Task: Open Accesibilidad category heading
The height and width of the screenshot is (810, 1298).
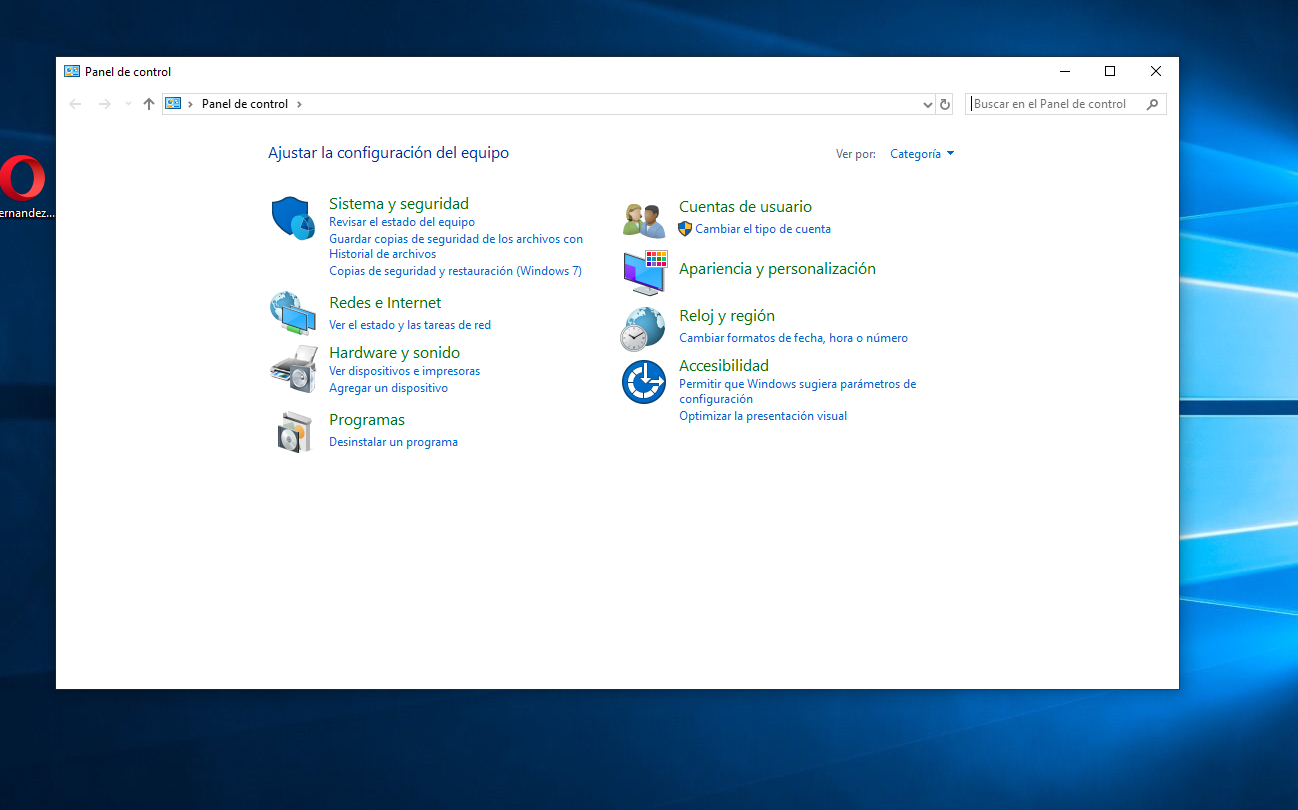Action: click(724, 366)
